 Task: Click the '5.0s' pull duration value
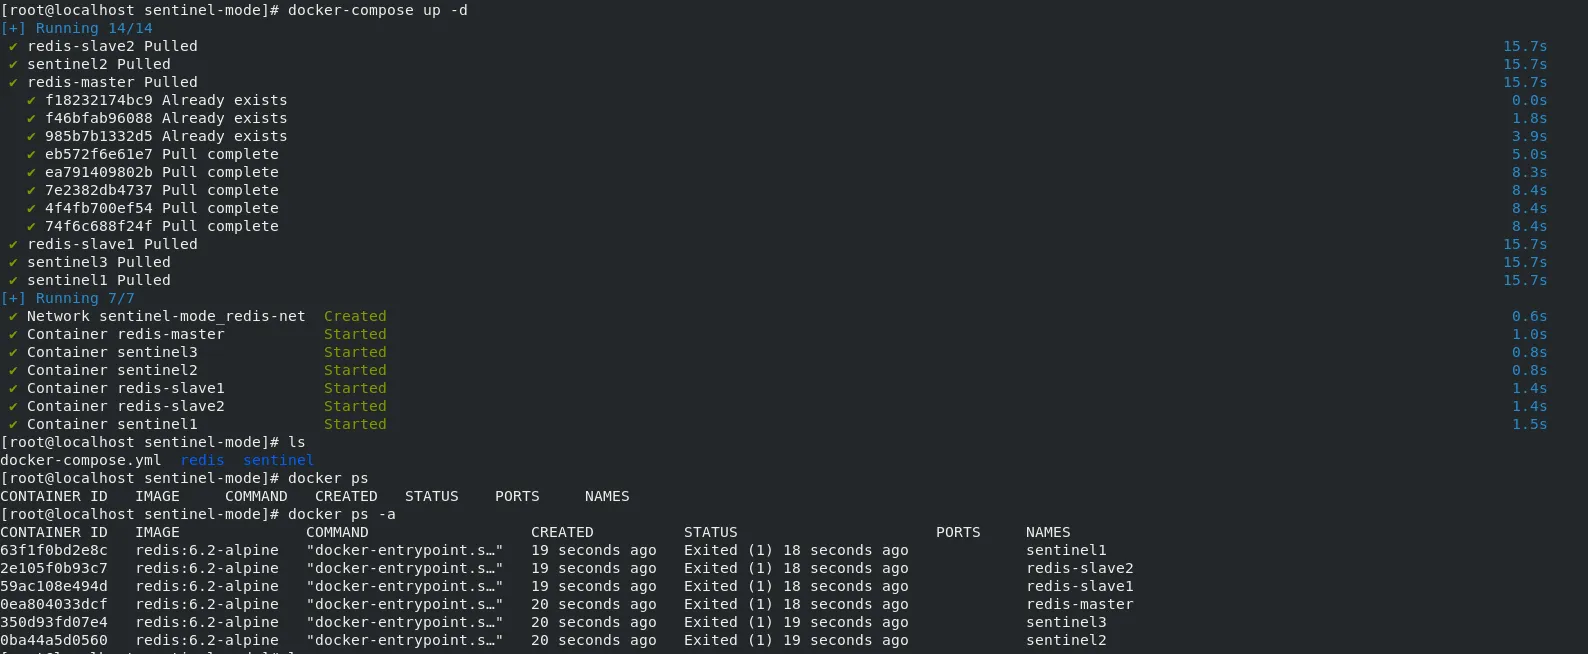1530,154
